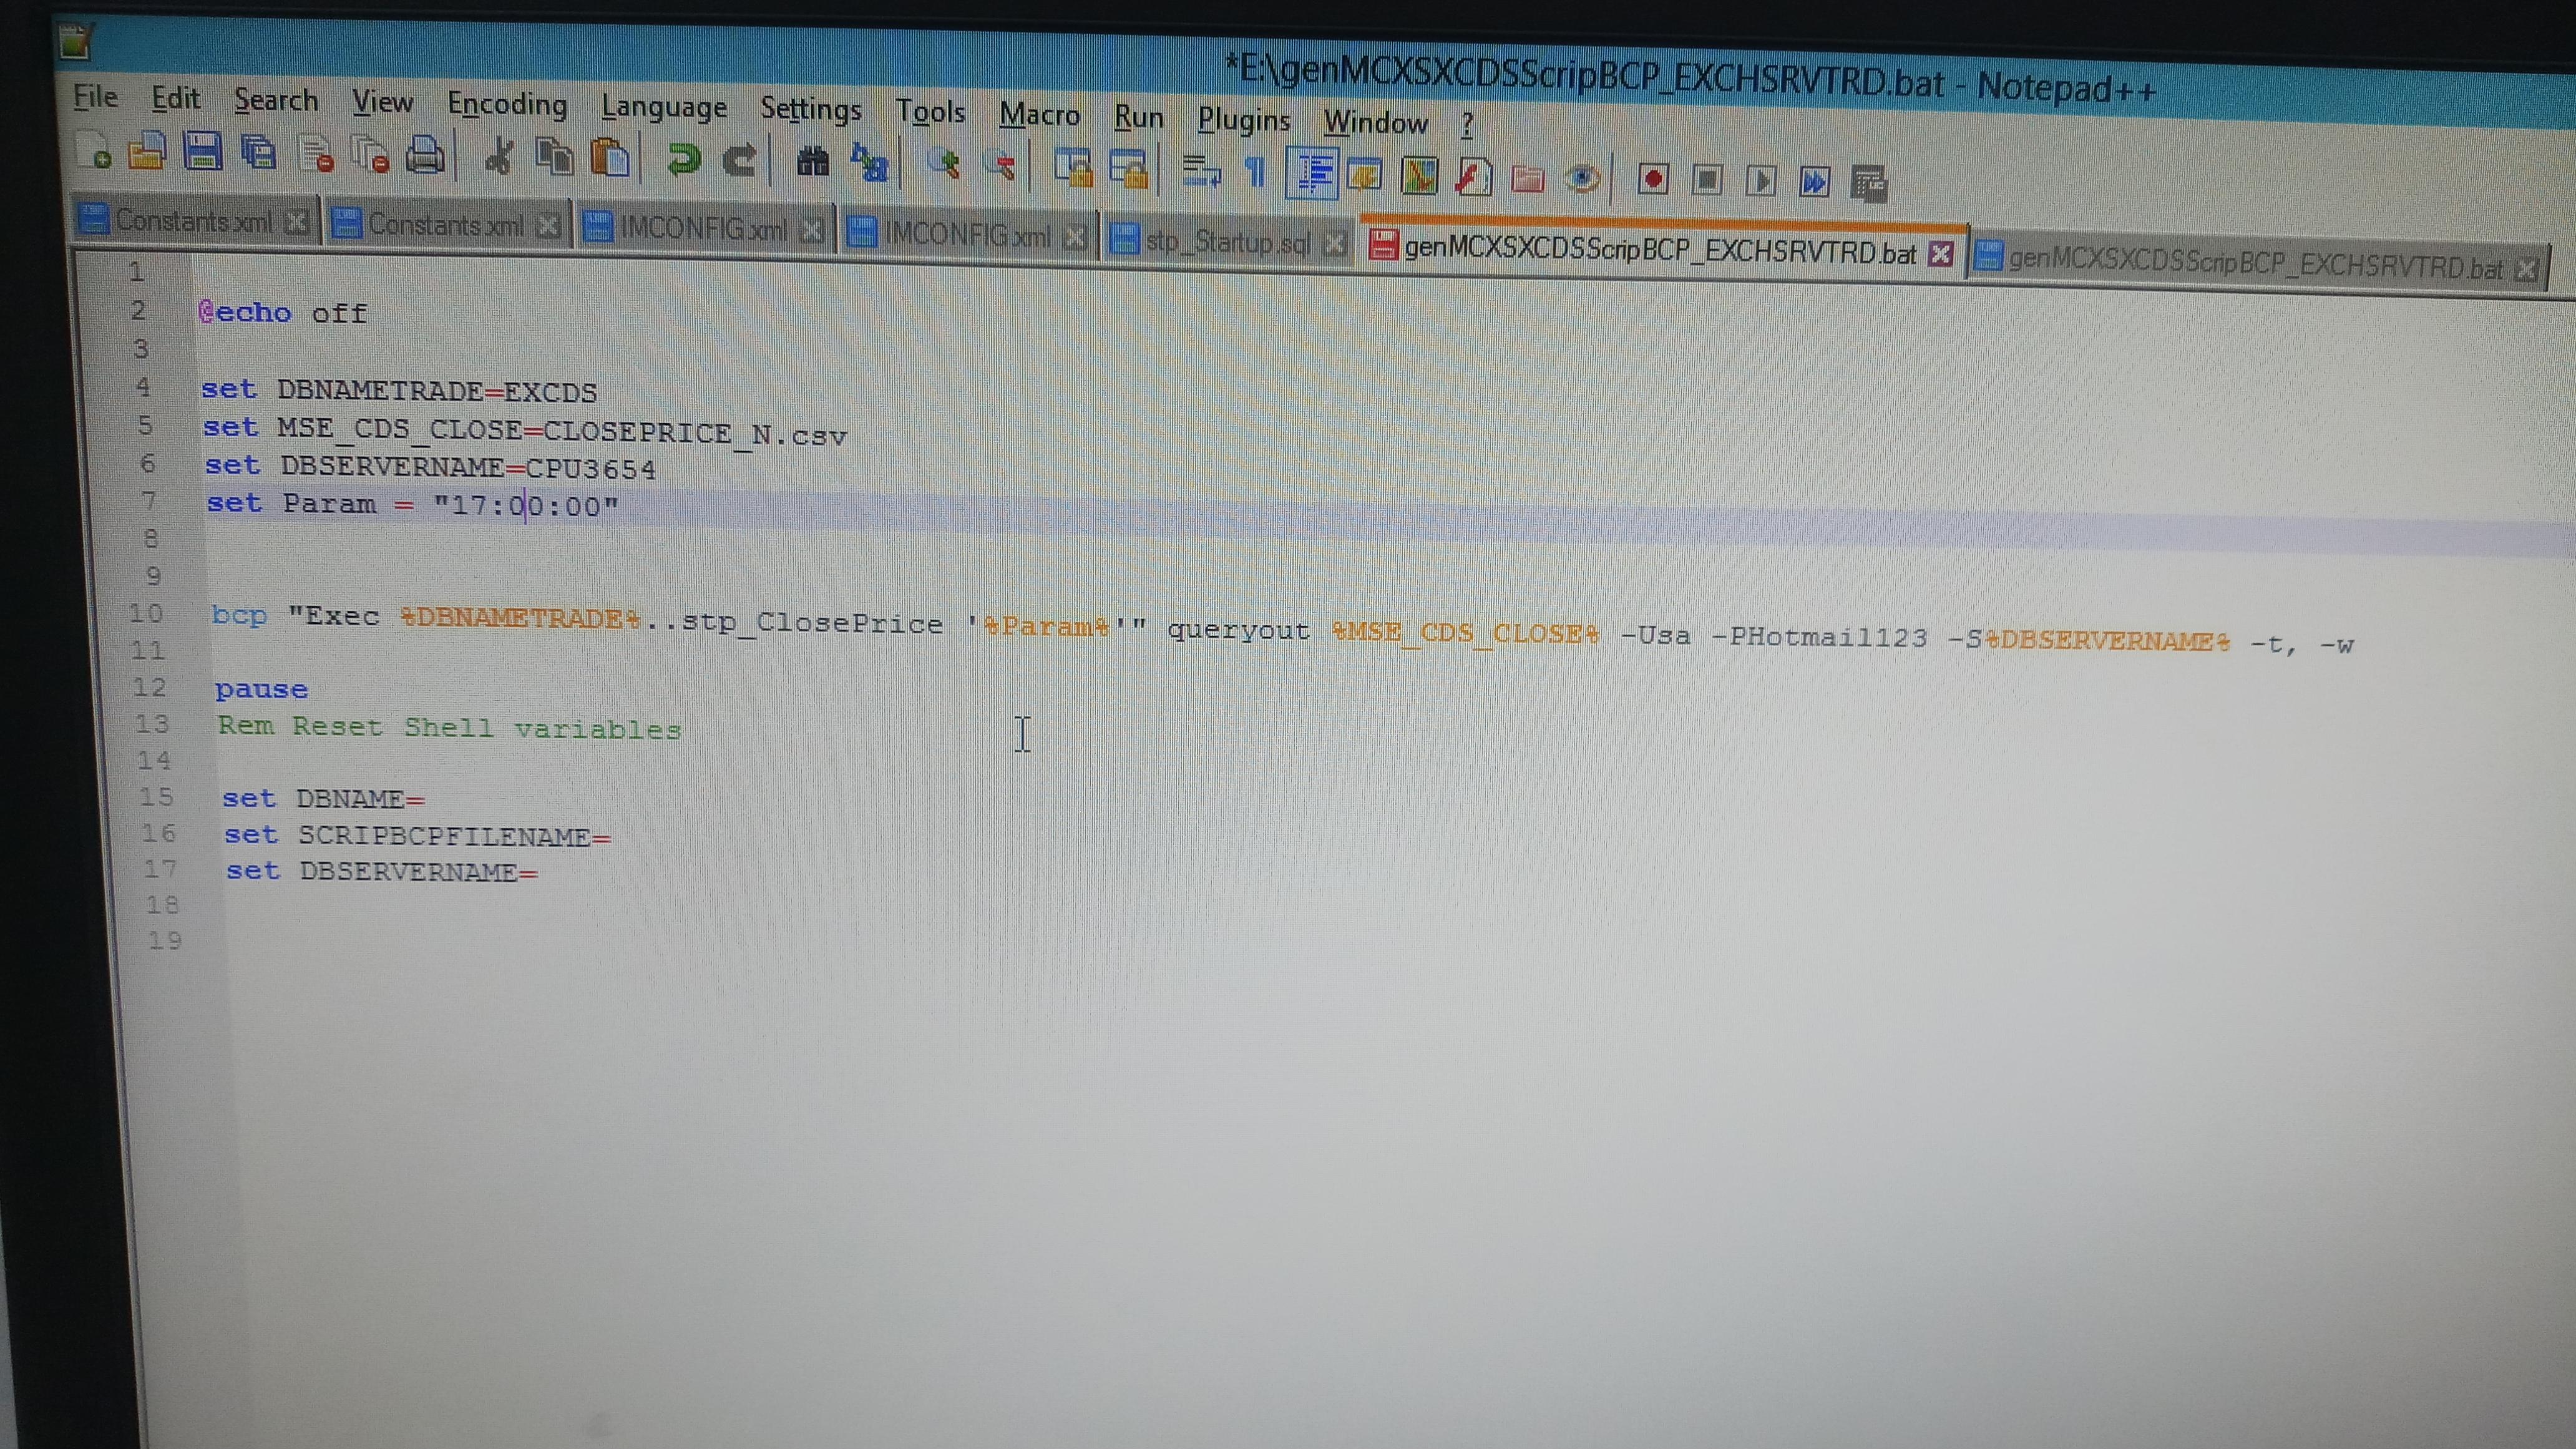Screen dimensions: 2576x1449
Task: Toggle the Word Wrap toolbar button
Action: tap(1201, 171)
